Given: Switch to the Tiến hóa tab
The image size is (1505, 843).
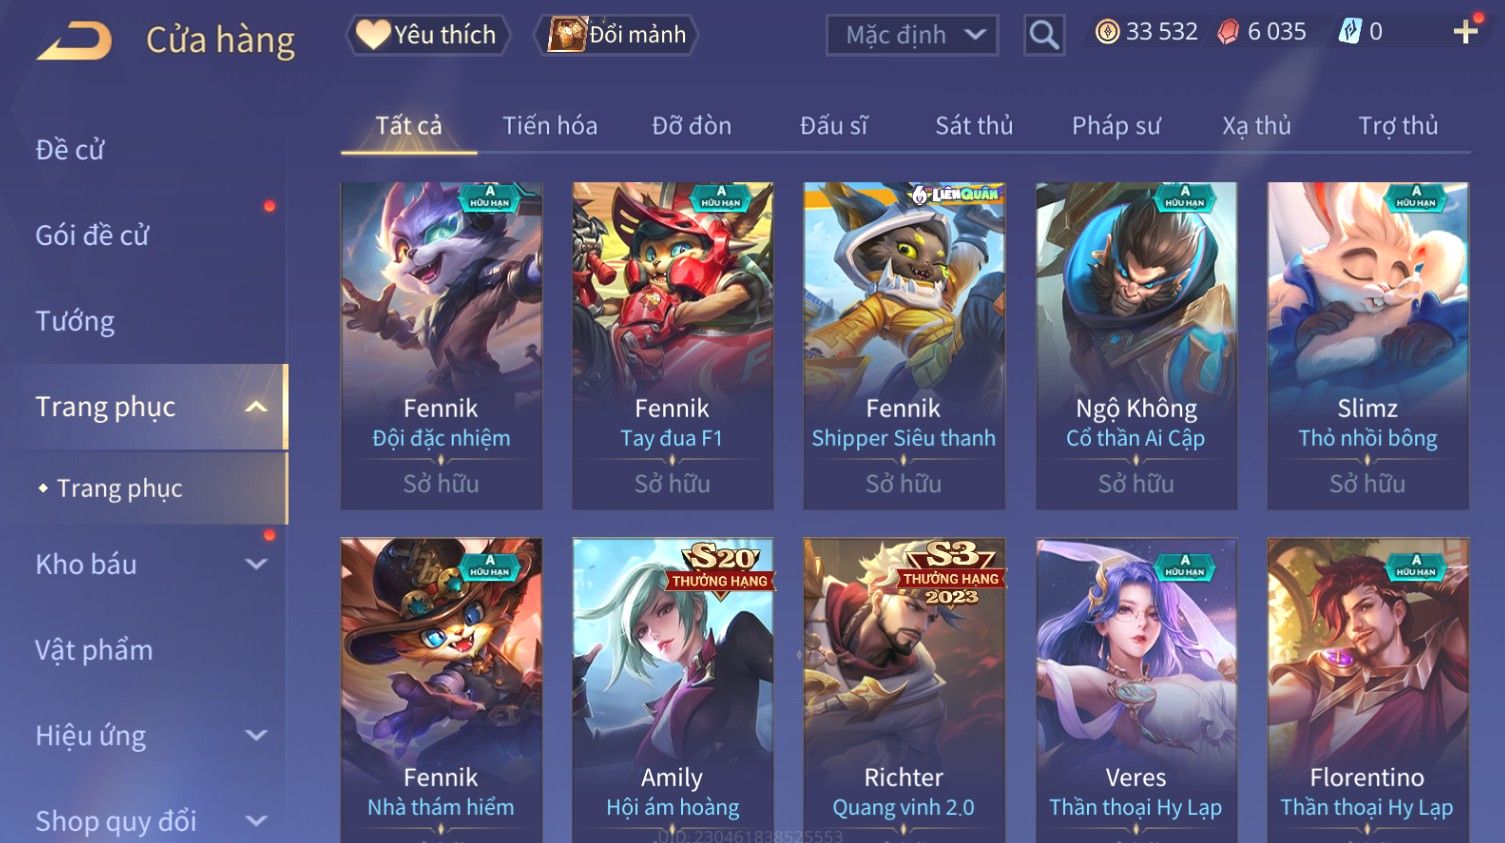Looking at the screenshot, I should [550, 126].
